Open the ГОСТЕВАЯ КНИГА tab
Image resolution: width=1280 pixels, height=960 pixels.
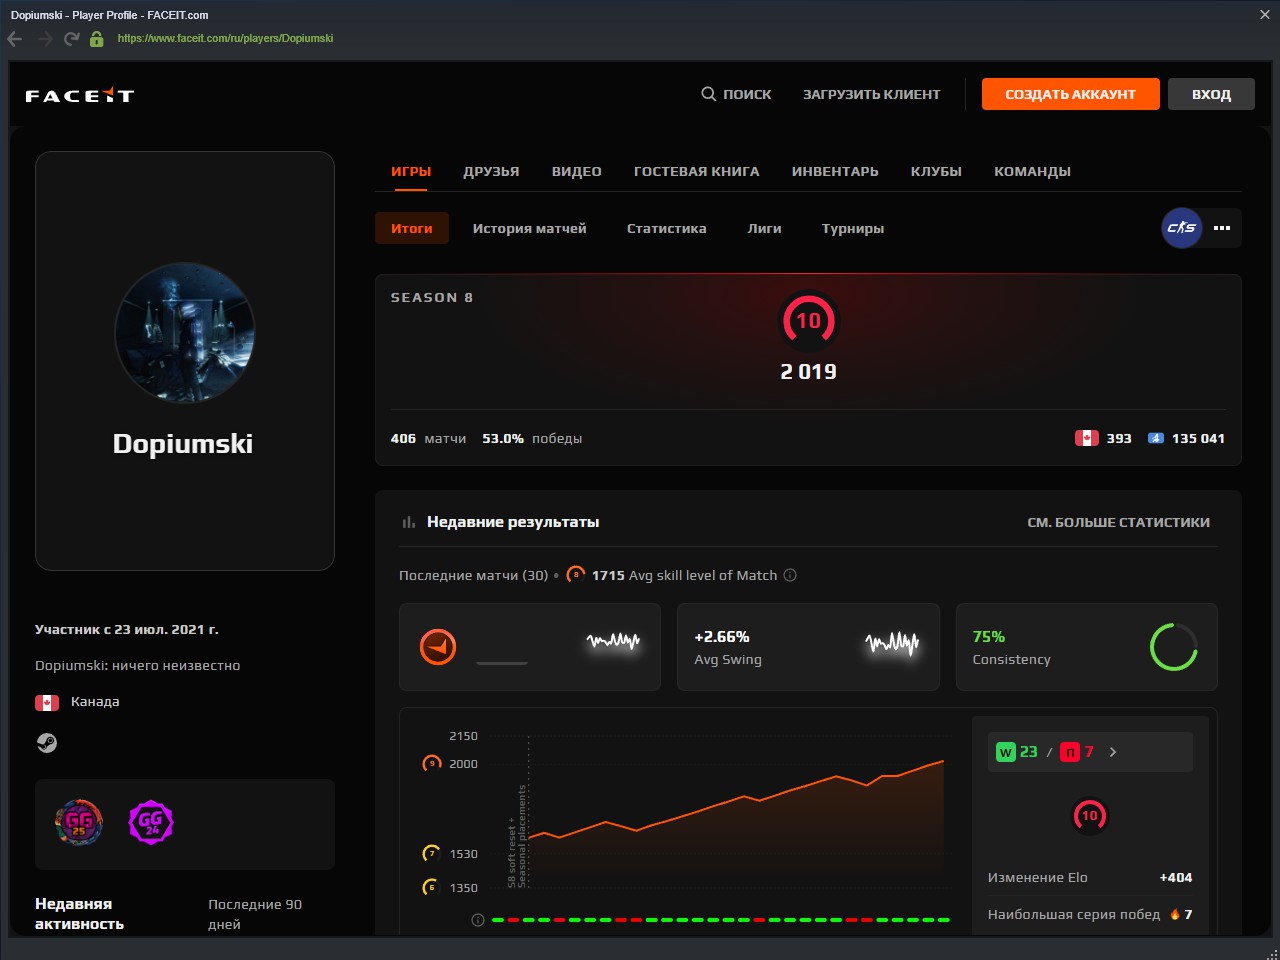coord(697,171)
